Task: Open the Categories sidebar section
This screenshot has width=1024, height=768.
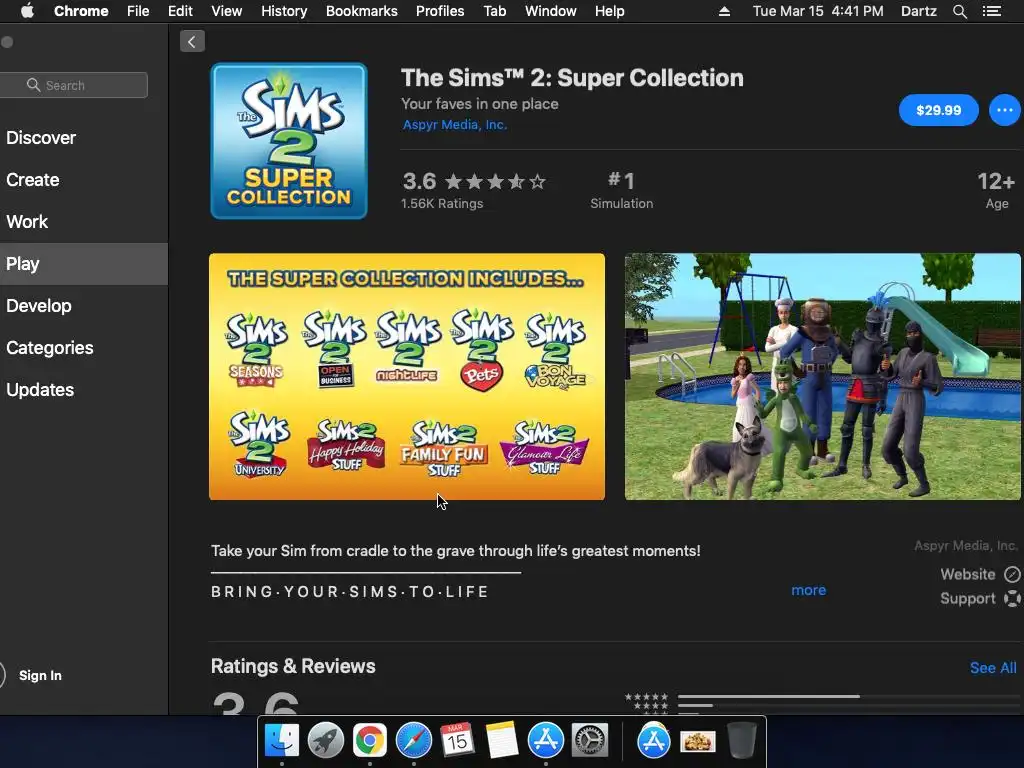Action: point(50,348)
